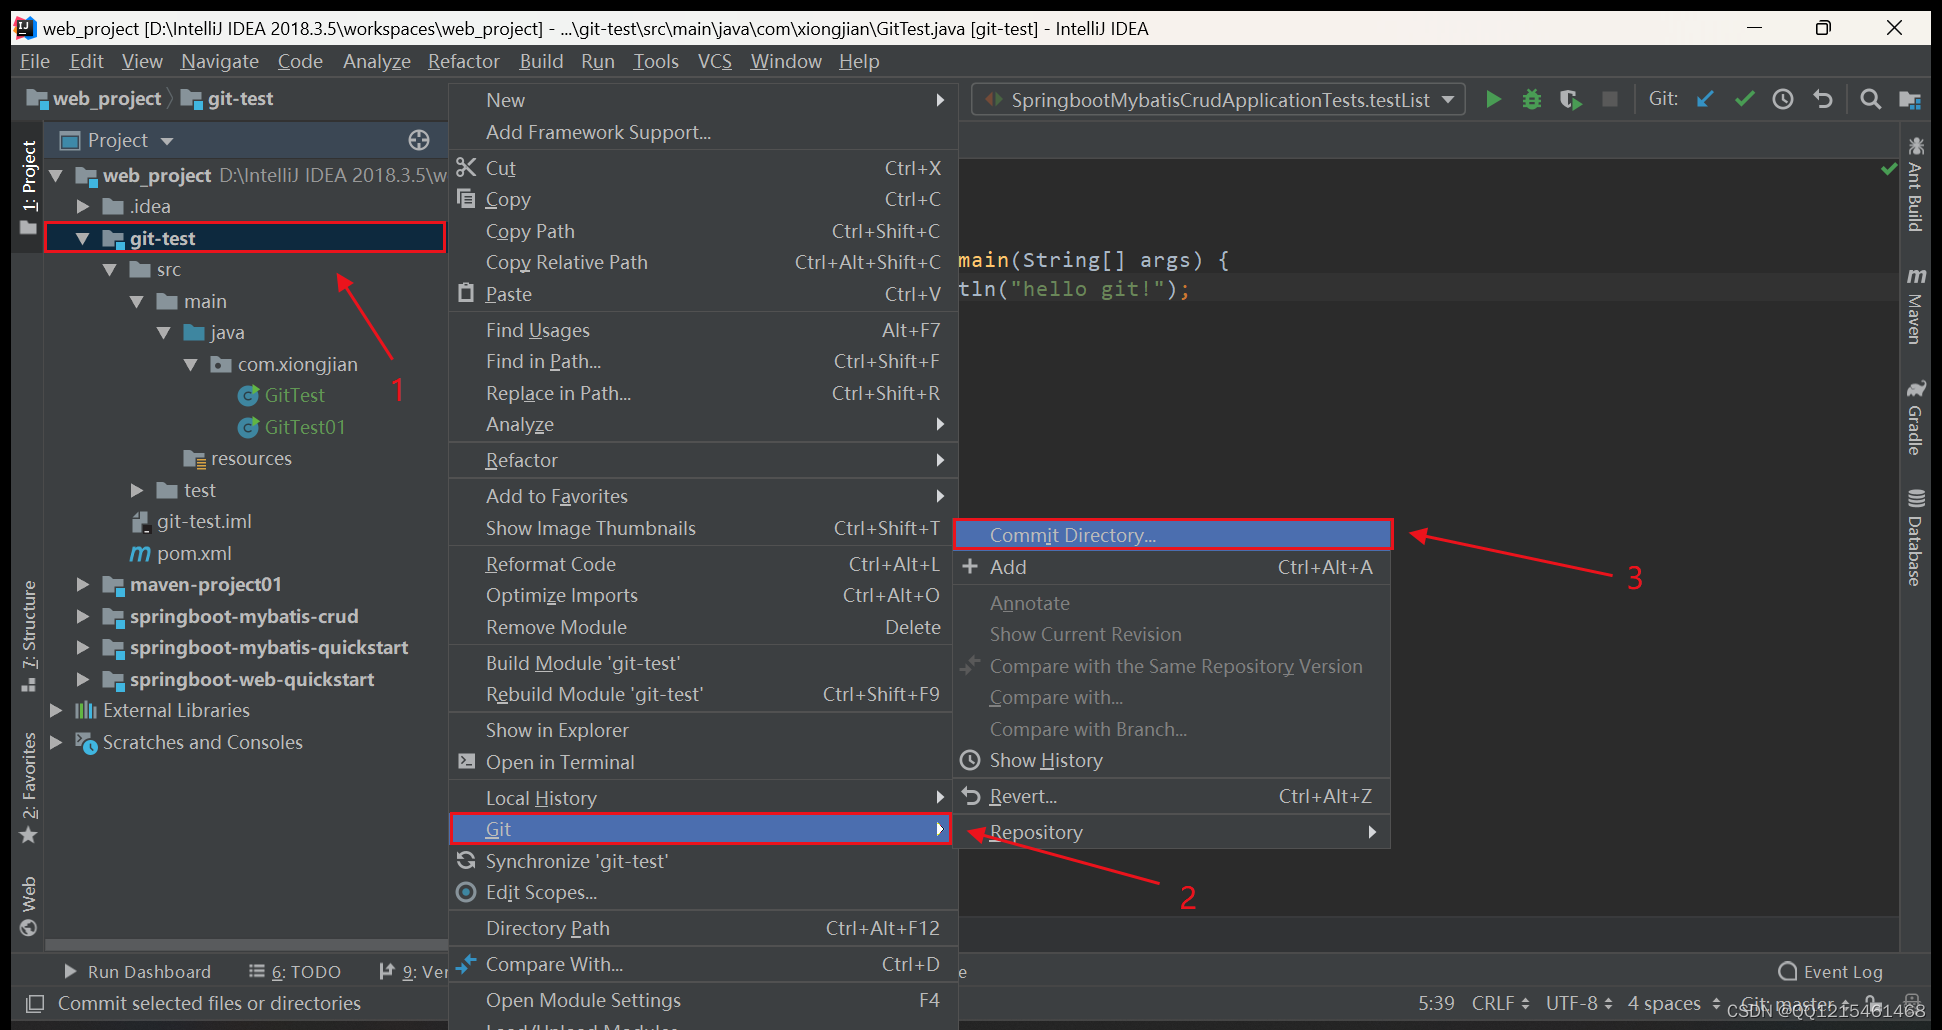
Task: Collapse the src folder arrow
Action: pyautogui.click(x=110, y=270)
